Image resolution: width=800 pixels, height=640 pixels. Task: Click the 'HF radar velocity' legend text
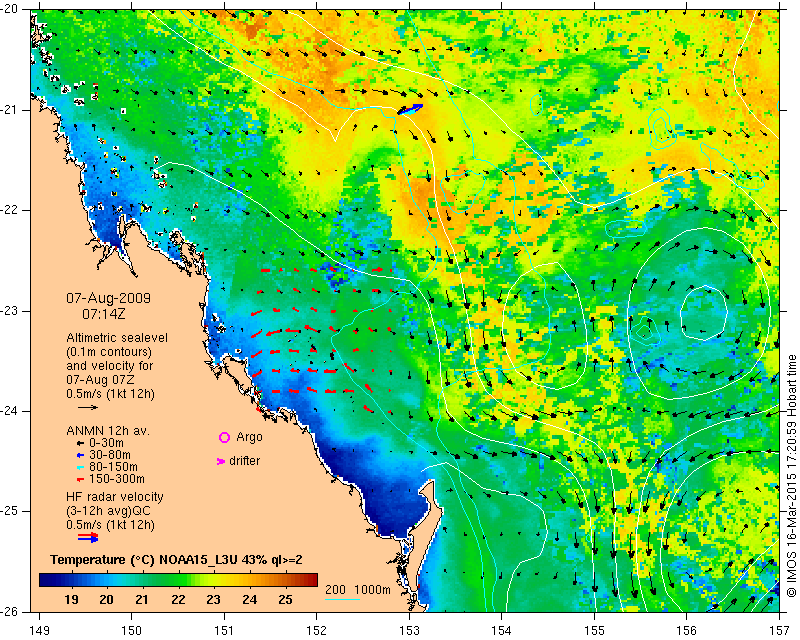(x=115, y=497)
